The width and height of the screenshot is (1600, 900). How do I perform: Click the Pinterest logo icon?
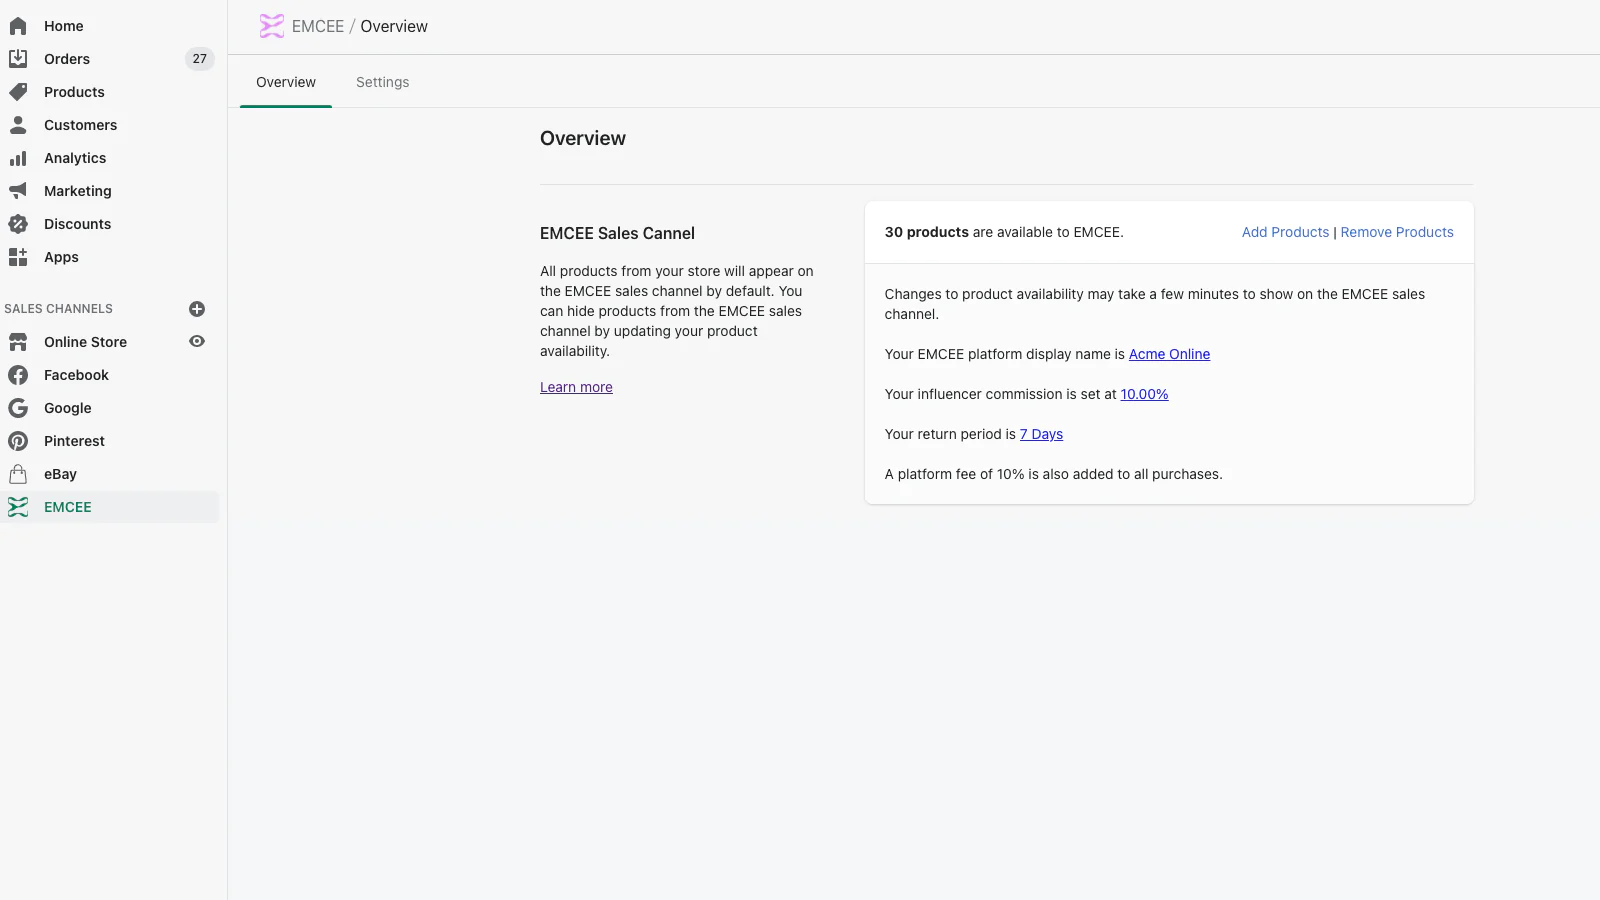[18, 441]
